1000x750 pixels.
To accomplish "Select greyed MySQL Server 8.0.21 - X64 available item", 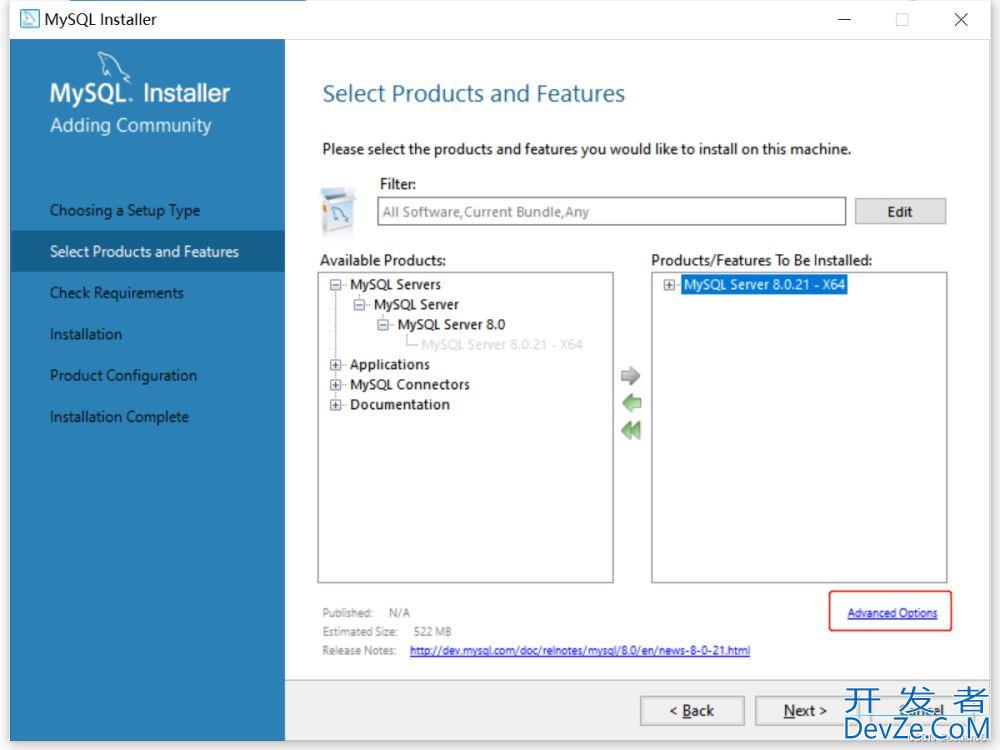I will [x=502, y=345].
